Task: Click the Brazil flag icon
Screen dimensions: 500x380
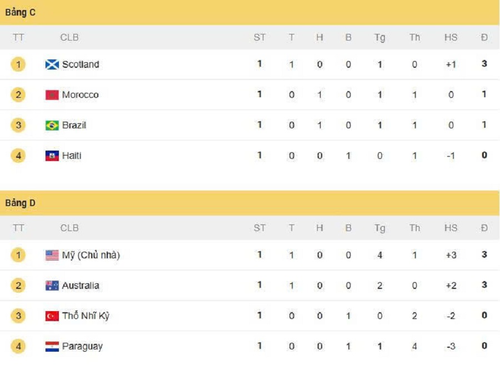Action: click(52, 125)
